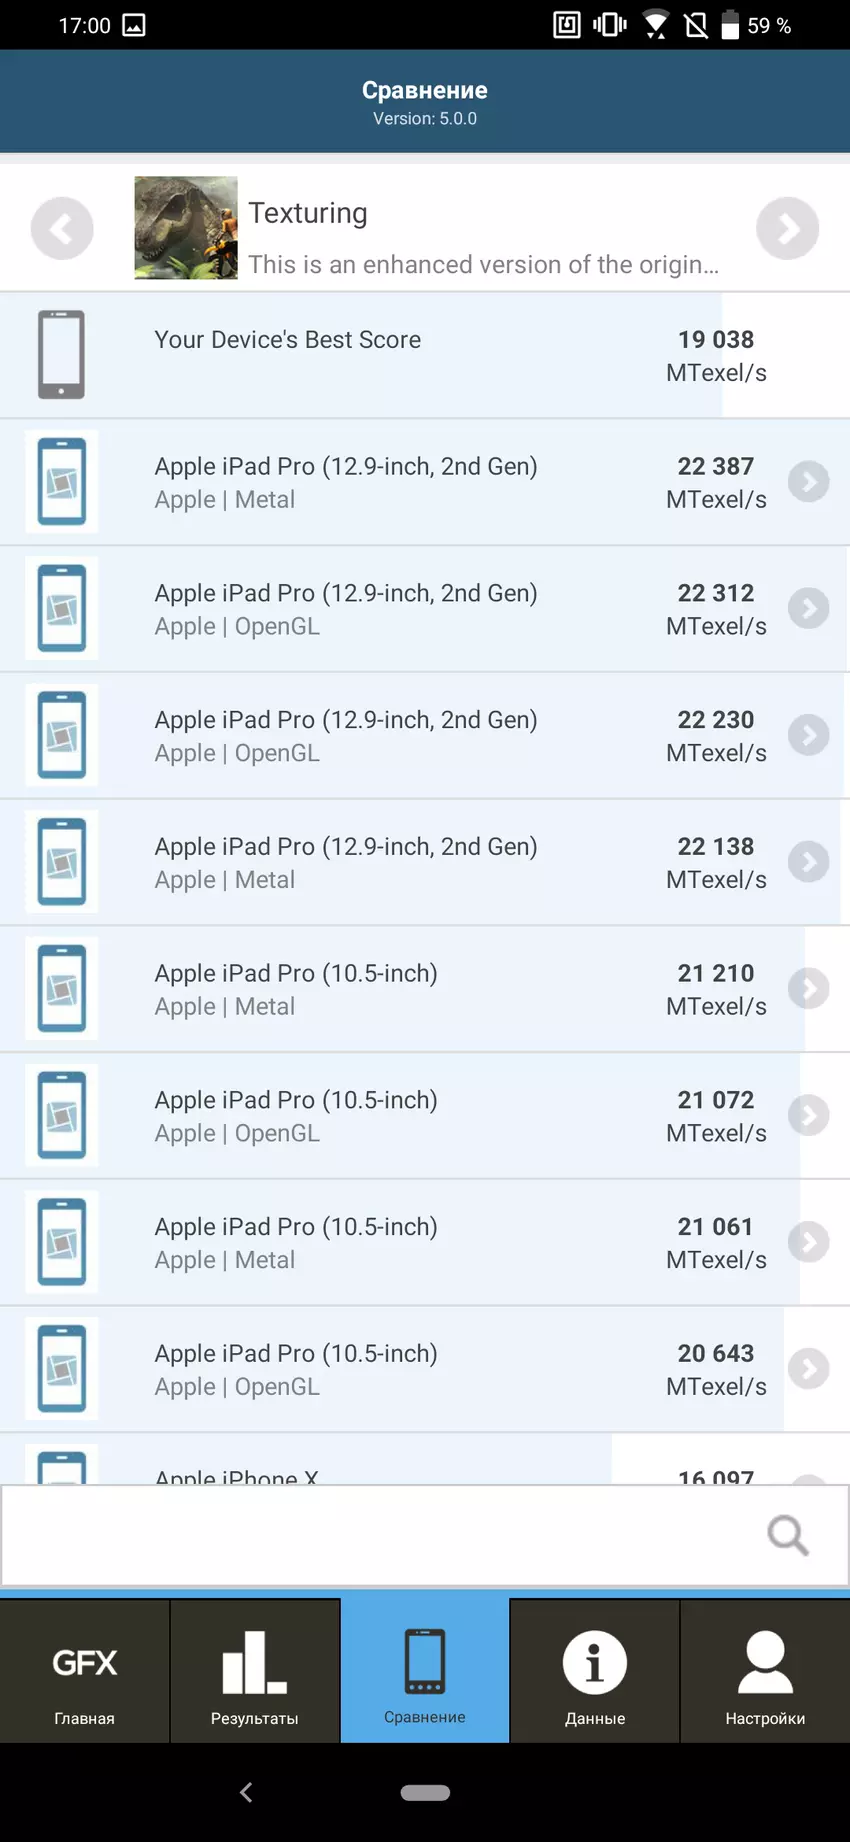Open the iPad Pro 22 138 Metal entry

(400, 862)
